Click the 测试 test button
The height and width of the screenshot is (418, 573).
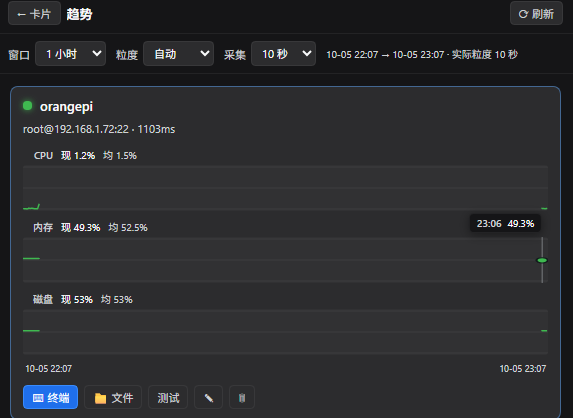coord(168,397)
